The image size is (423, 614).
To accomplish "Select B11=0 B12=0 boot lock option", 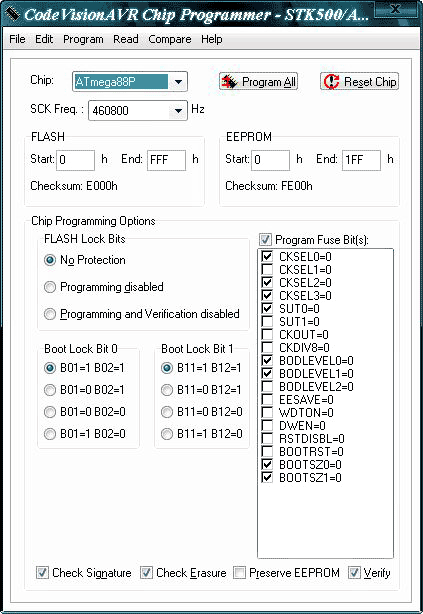I will [x=167, y=412].
